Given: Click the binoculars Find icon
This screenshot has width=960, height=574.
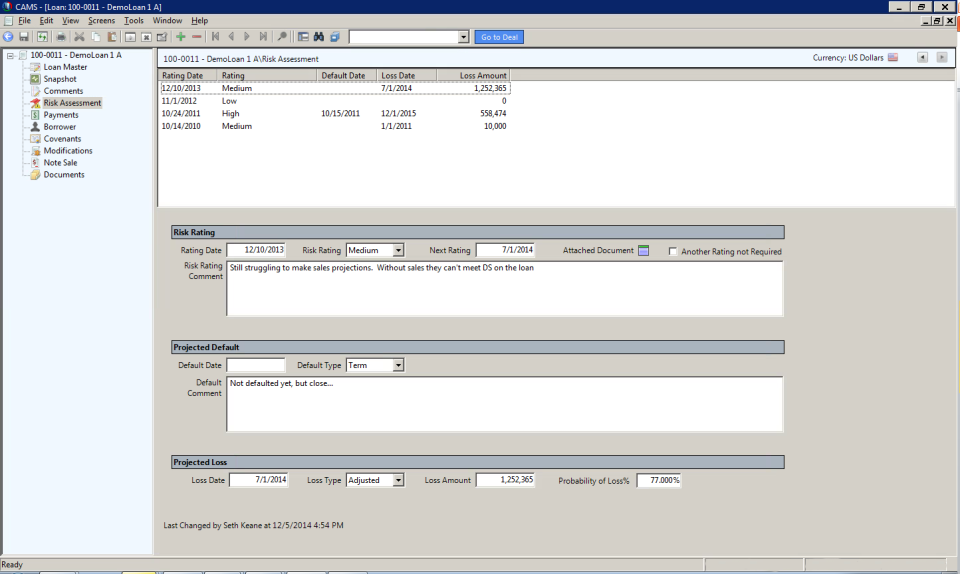Looking at the screenshot, I should coord(319,37).
